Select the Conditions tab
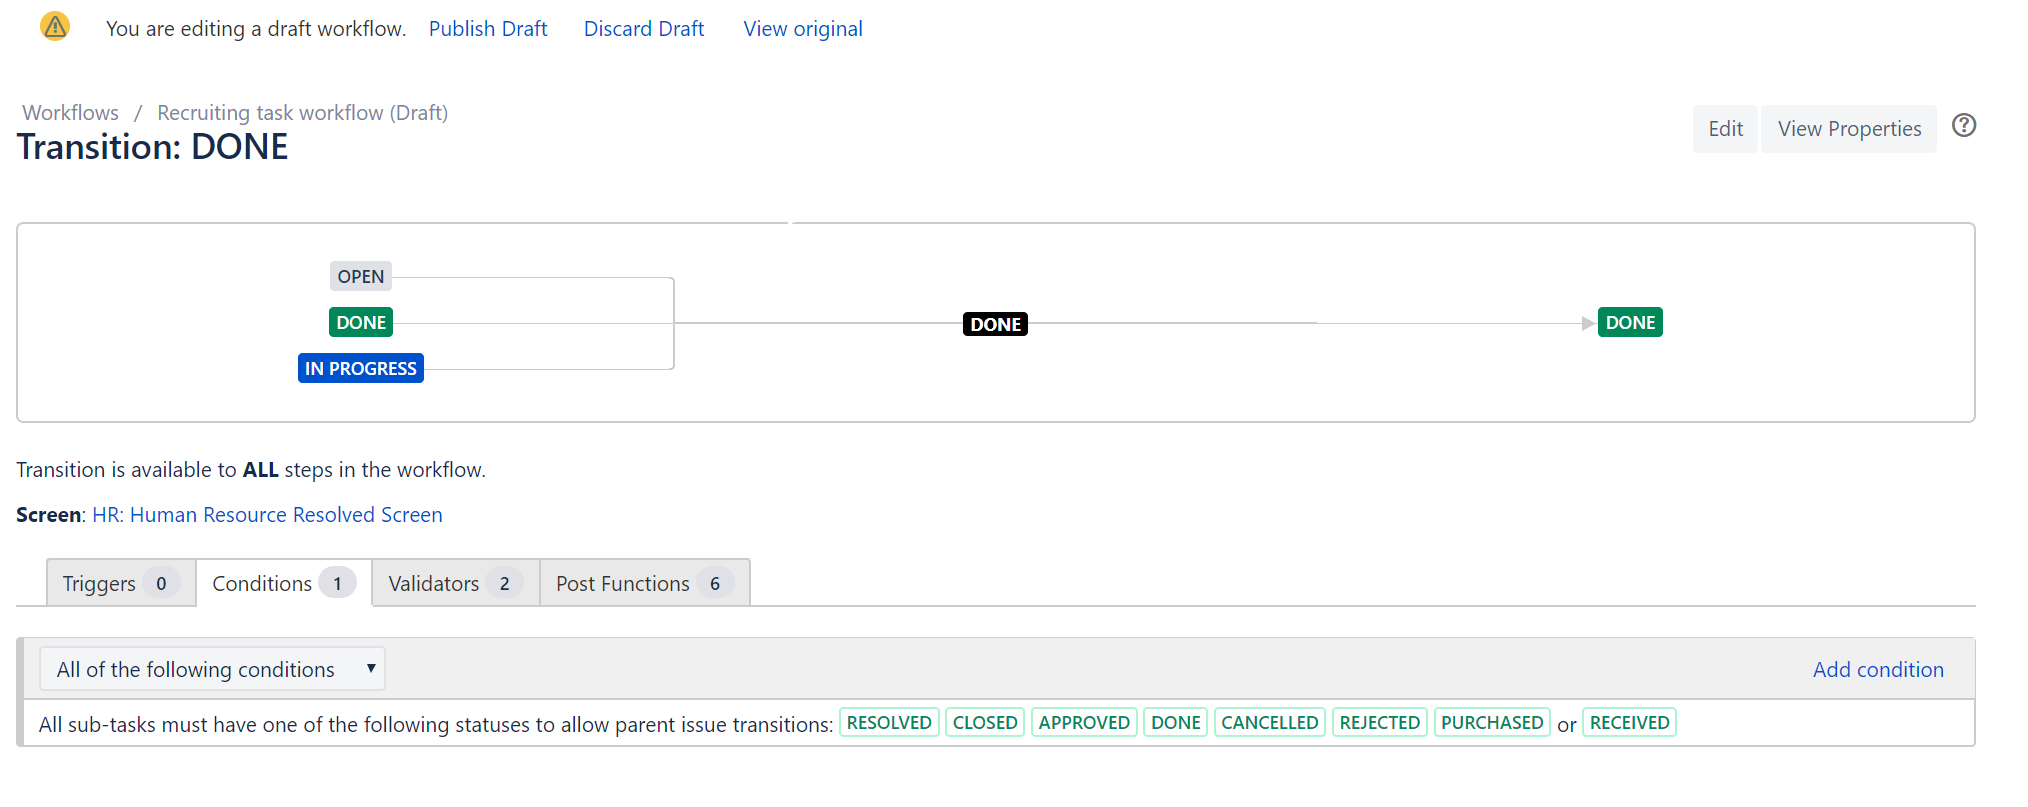The image size is (2028, 807). click(284, 583)
